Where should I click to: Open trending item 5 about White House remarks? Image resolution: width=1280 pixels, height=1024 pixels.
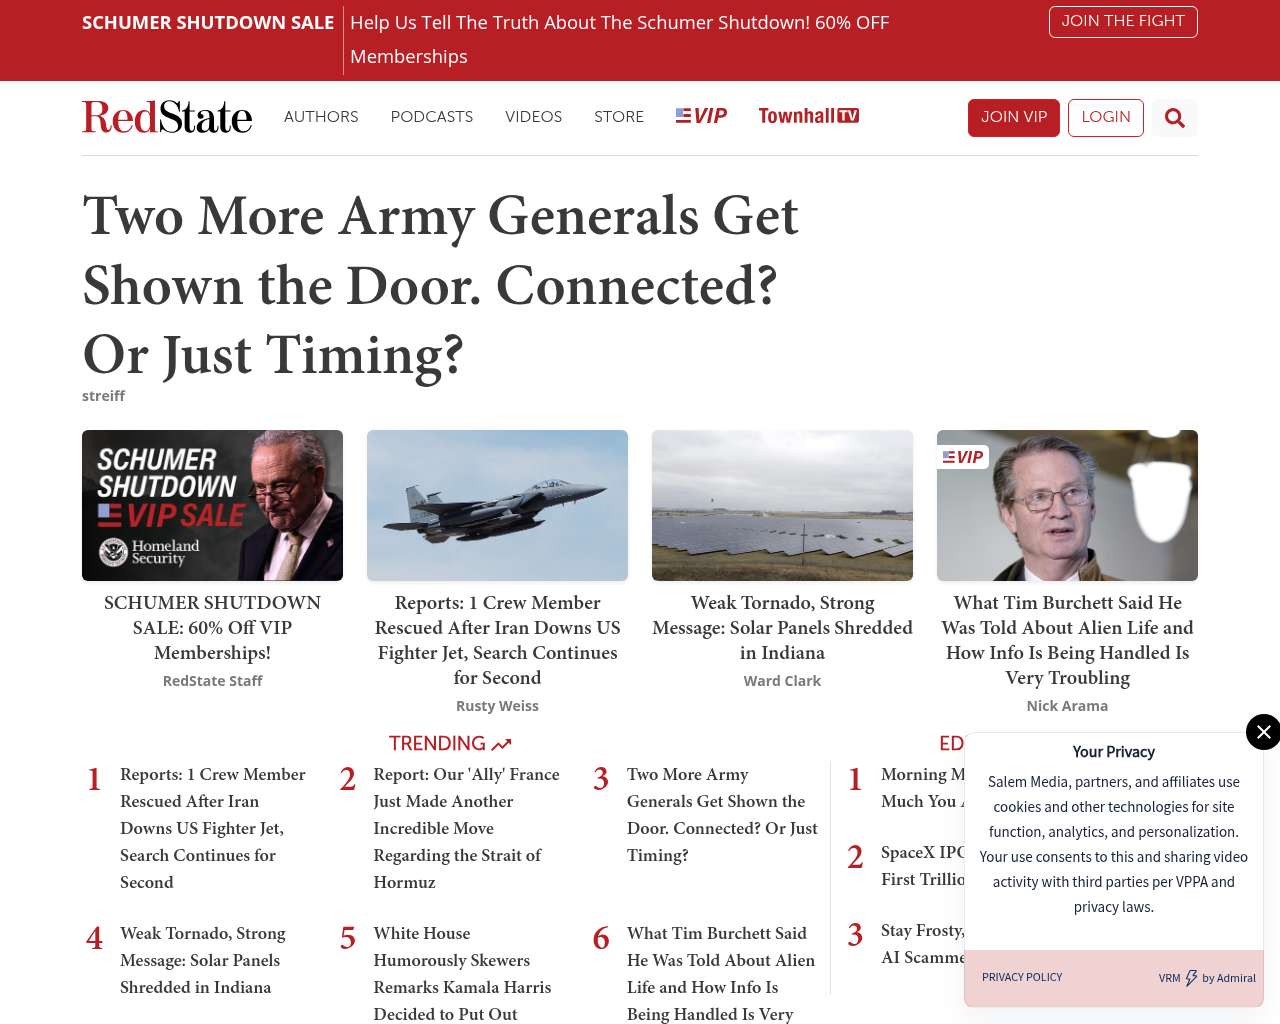click(x=462, y=973)
